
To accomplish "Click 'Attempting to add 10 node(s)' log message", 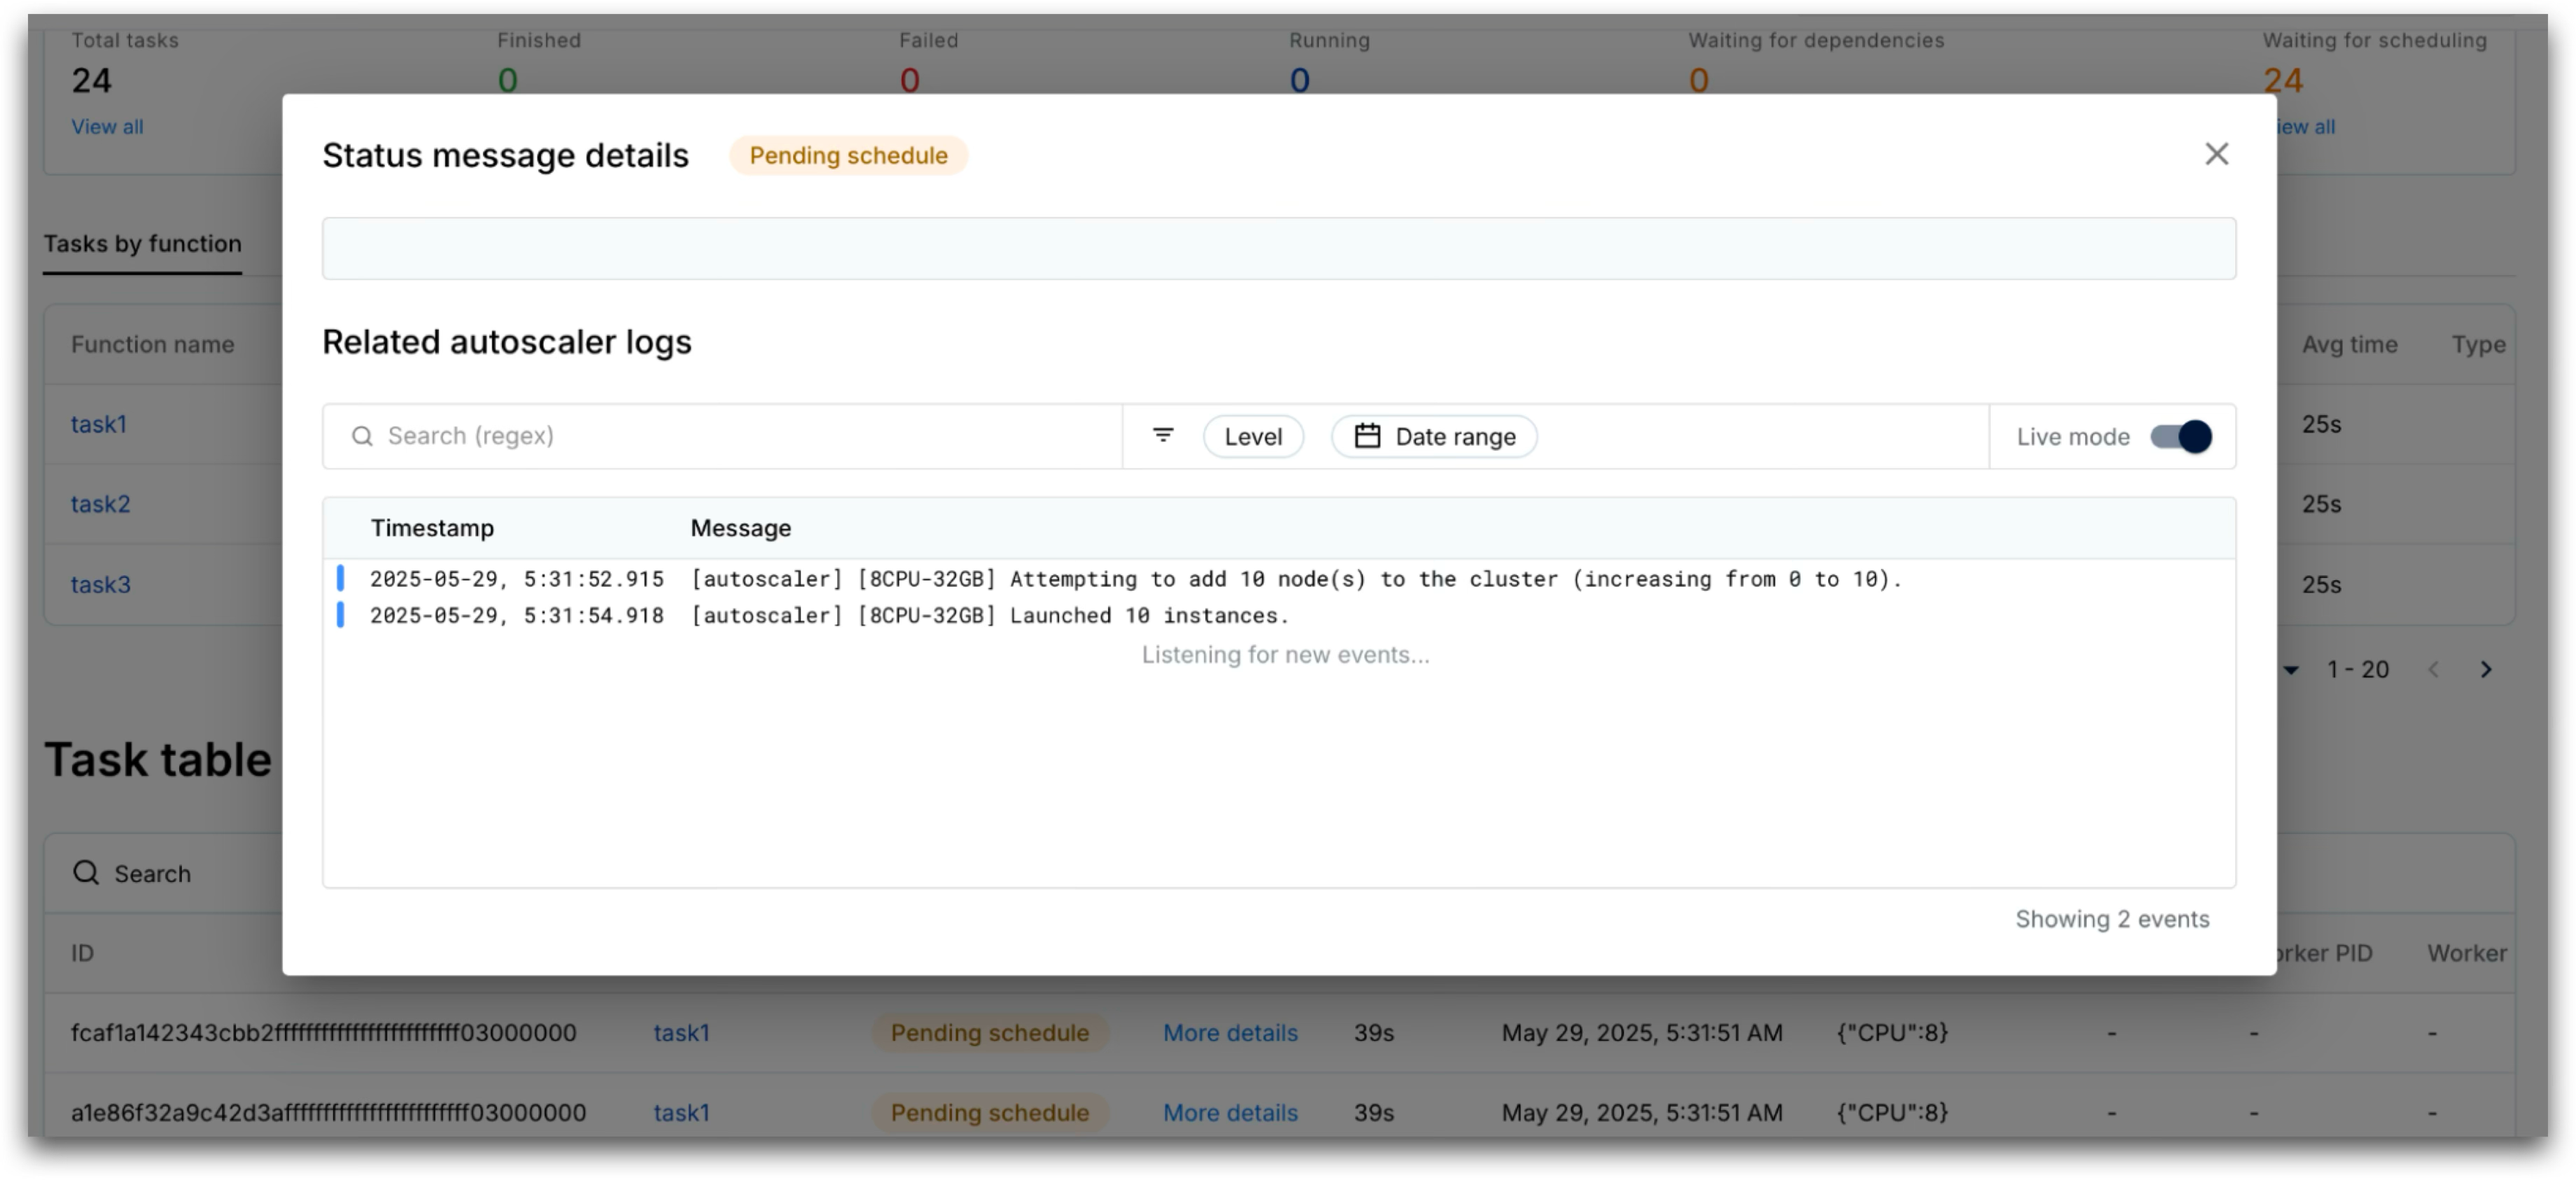I will click(1296, 578).
